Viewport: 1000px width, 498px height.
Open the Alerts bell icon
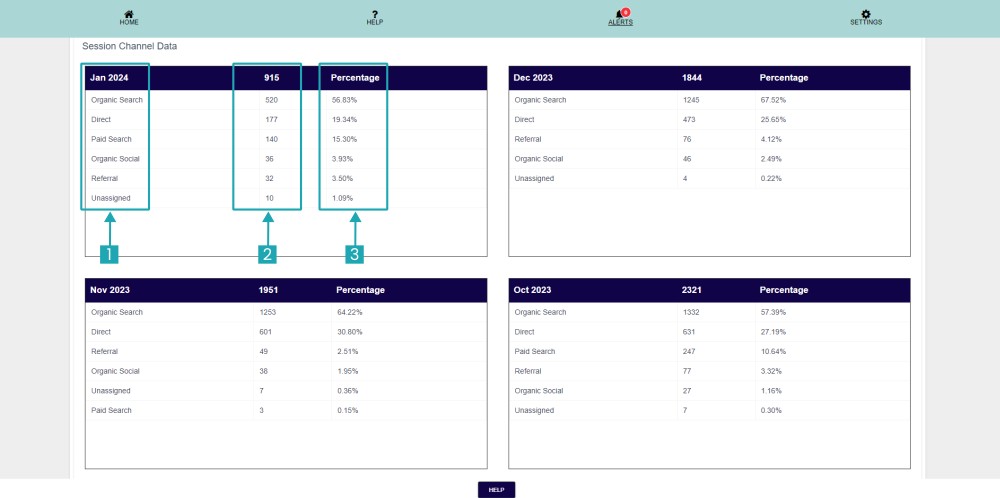coord(619,14)
